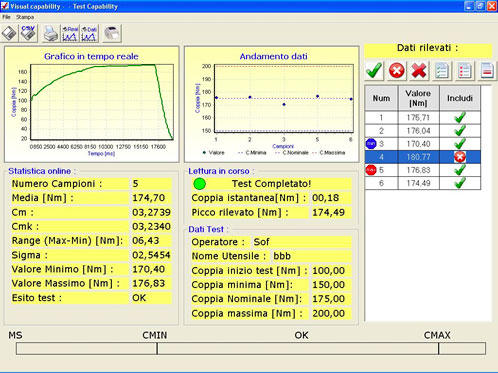
Task: Toggle include checkmark for sample 5
Action: pyautogui.click(x=460, y=170)
